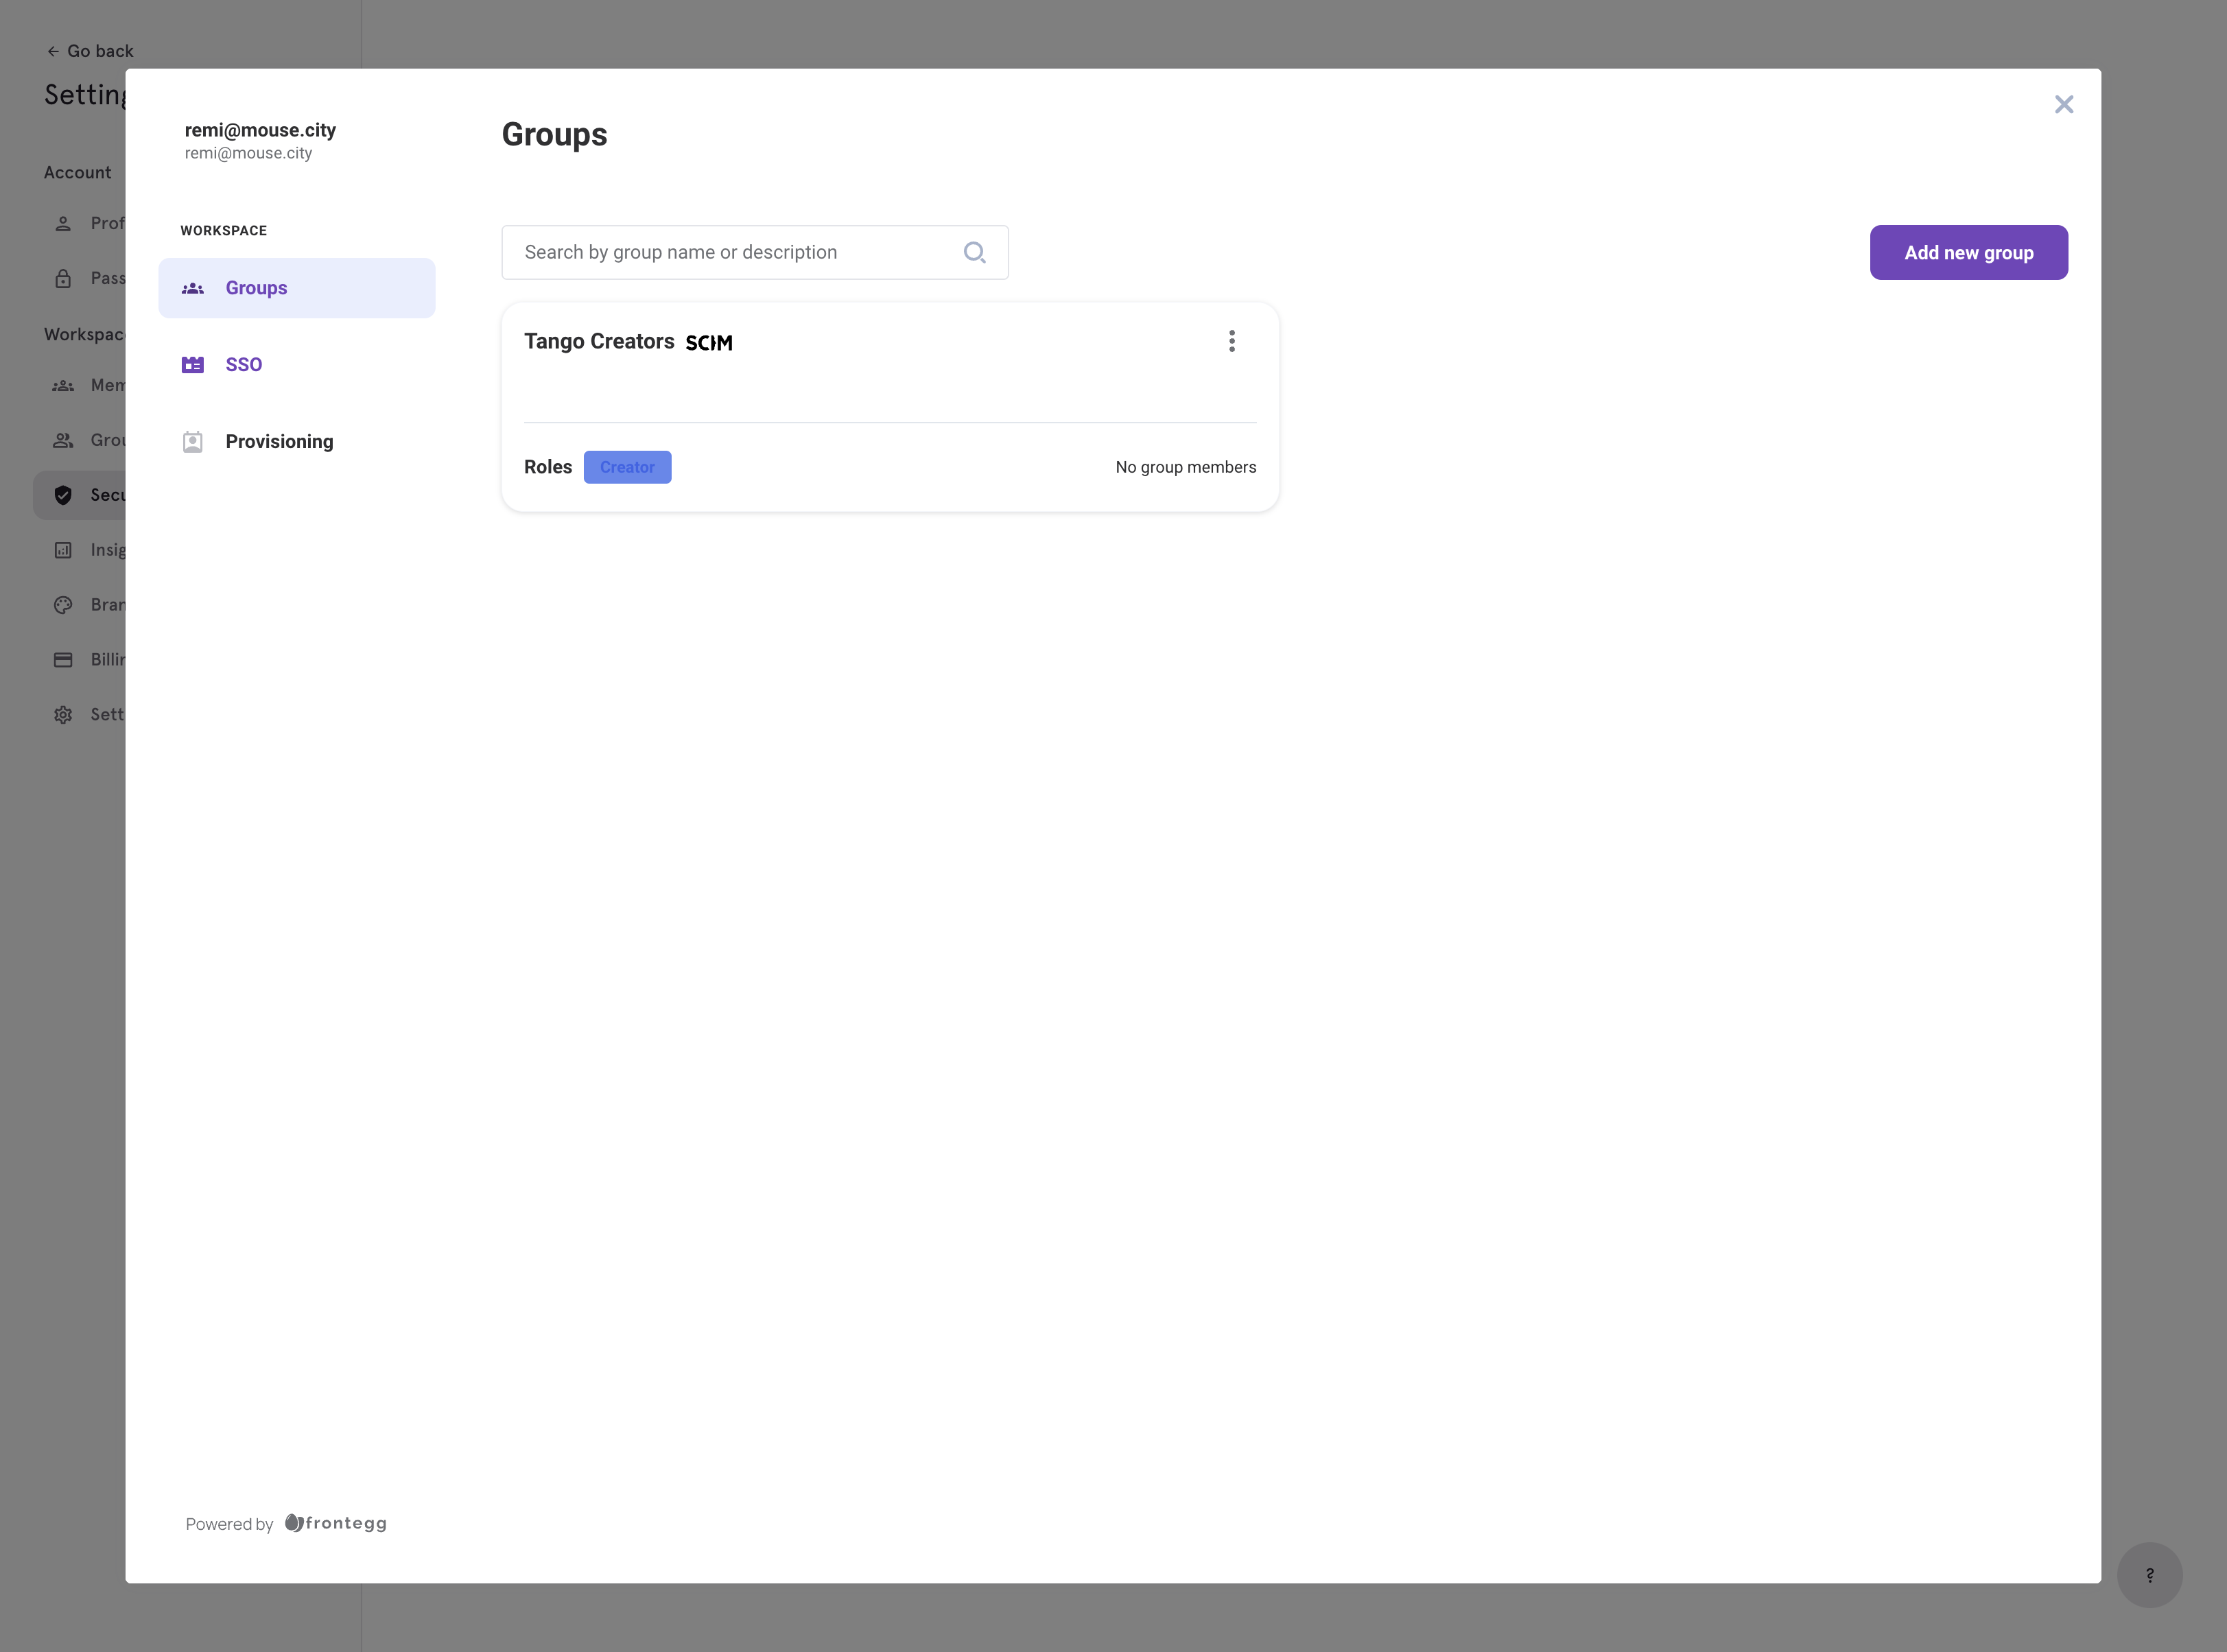2227x1652 pixels.
Task: Click the SSO badge icon
Action: click(x=193, y=365)
